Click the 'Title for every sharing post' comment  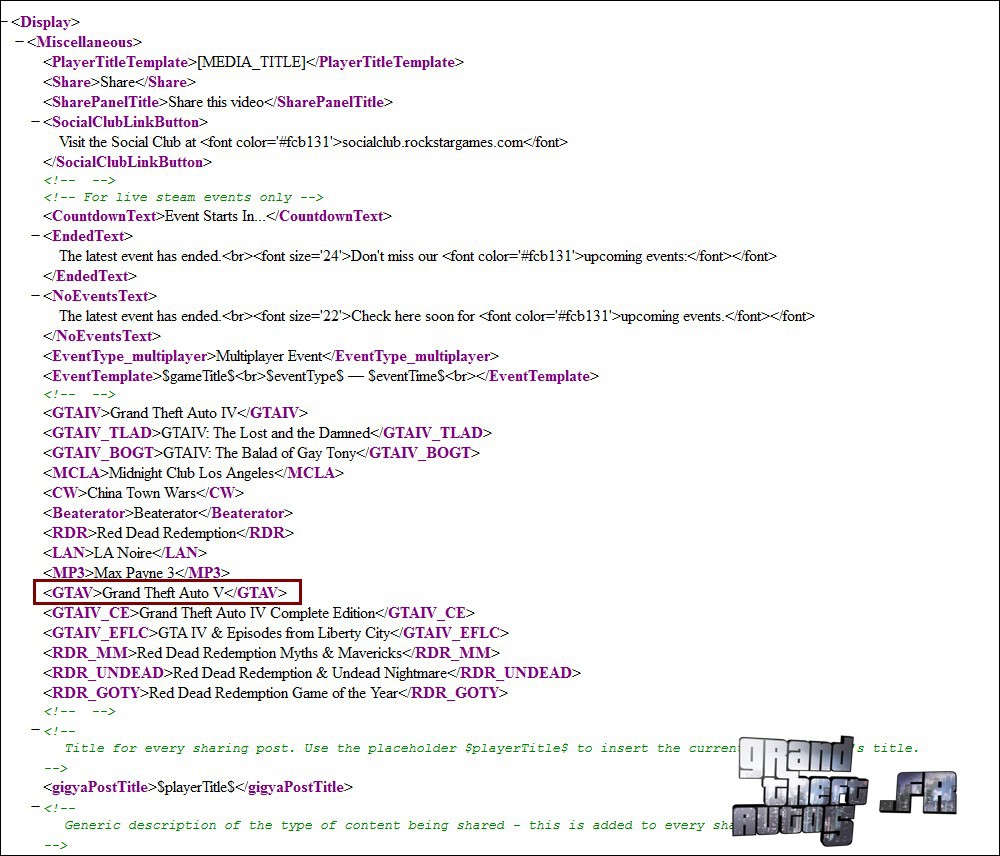coord(491,748)
